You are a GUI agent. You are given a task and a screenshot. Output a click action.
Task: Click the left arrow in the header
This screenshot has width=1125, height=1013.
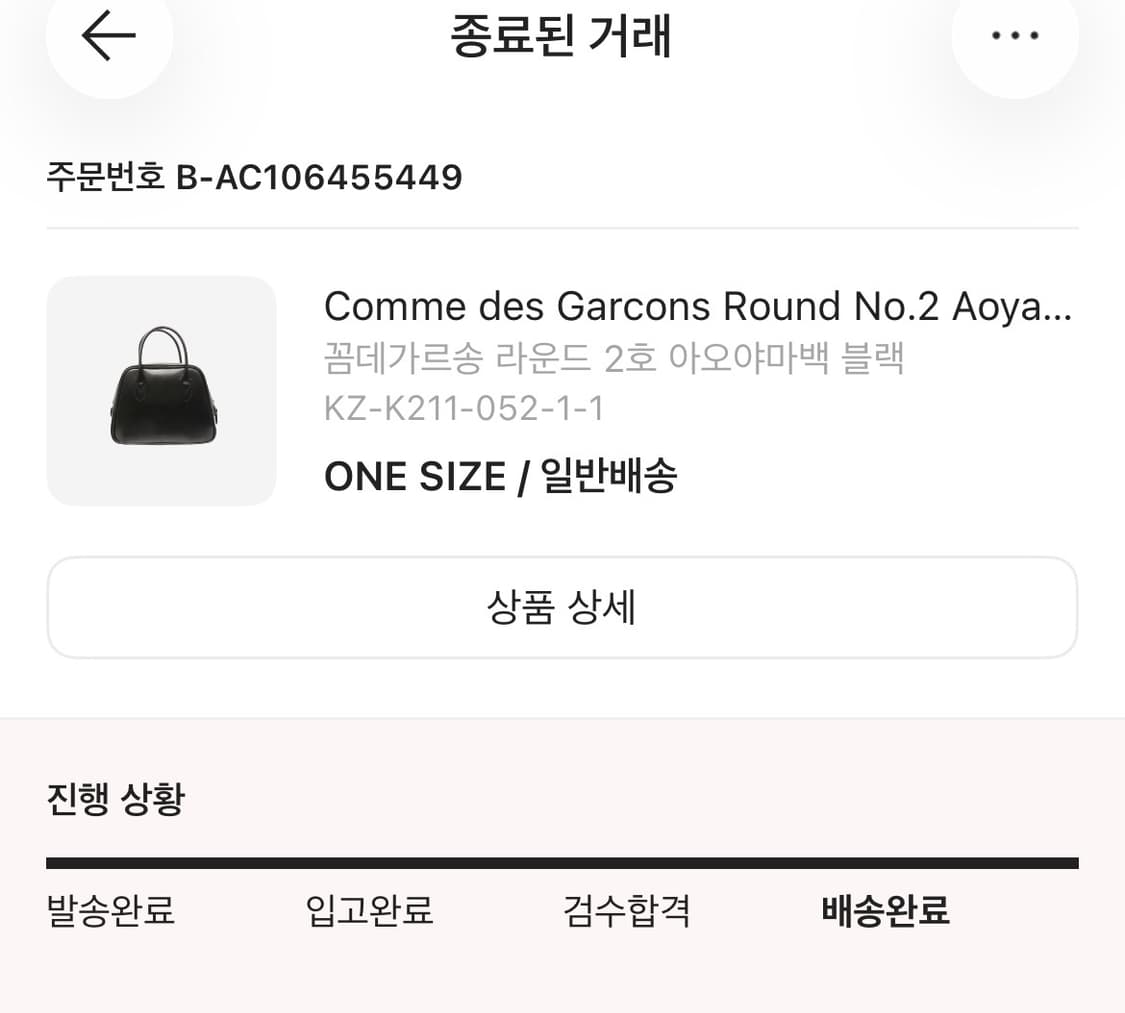coord(108,36)
